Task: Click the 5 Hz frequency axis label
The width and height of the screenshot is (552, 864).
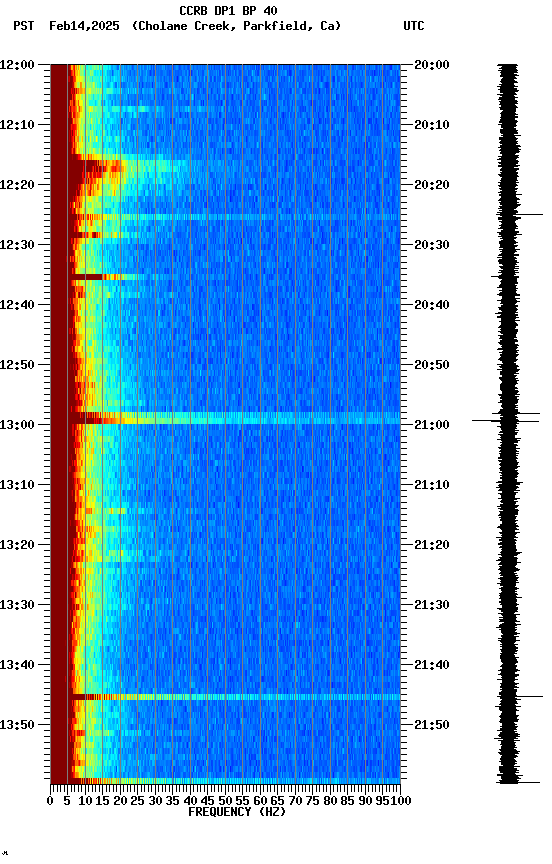Action: [67, 801]
